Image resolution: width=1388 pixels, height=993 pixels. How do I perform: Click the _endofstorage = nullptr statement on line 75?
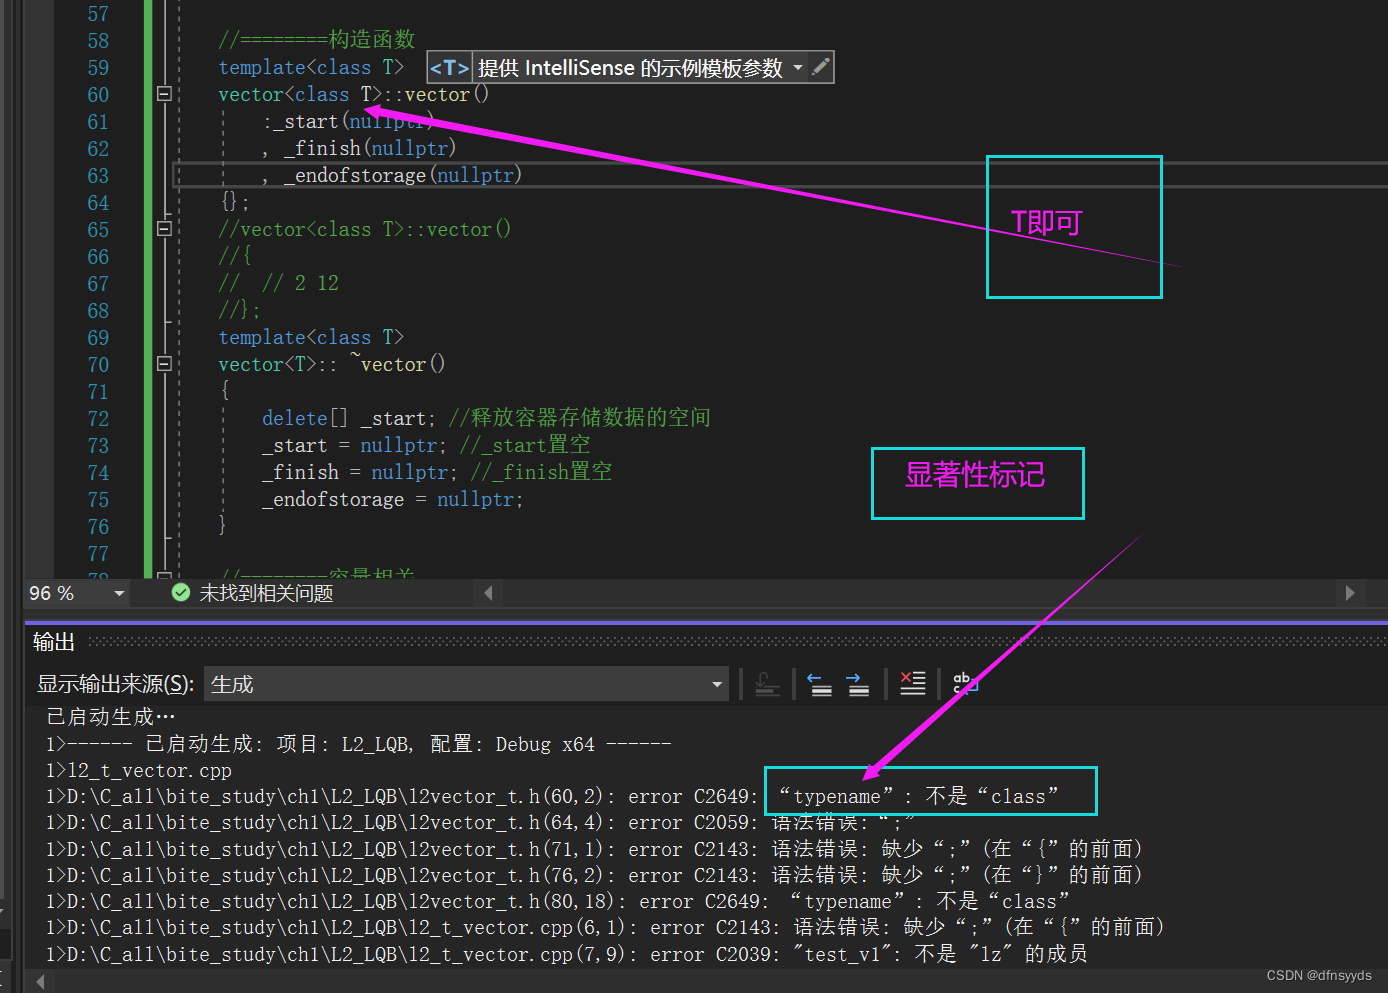pyautogui.click(x=393, y=499)
